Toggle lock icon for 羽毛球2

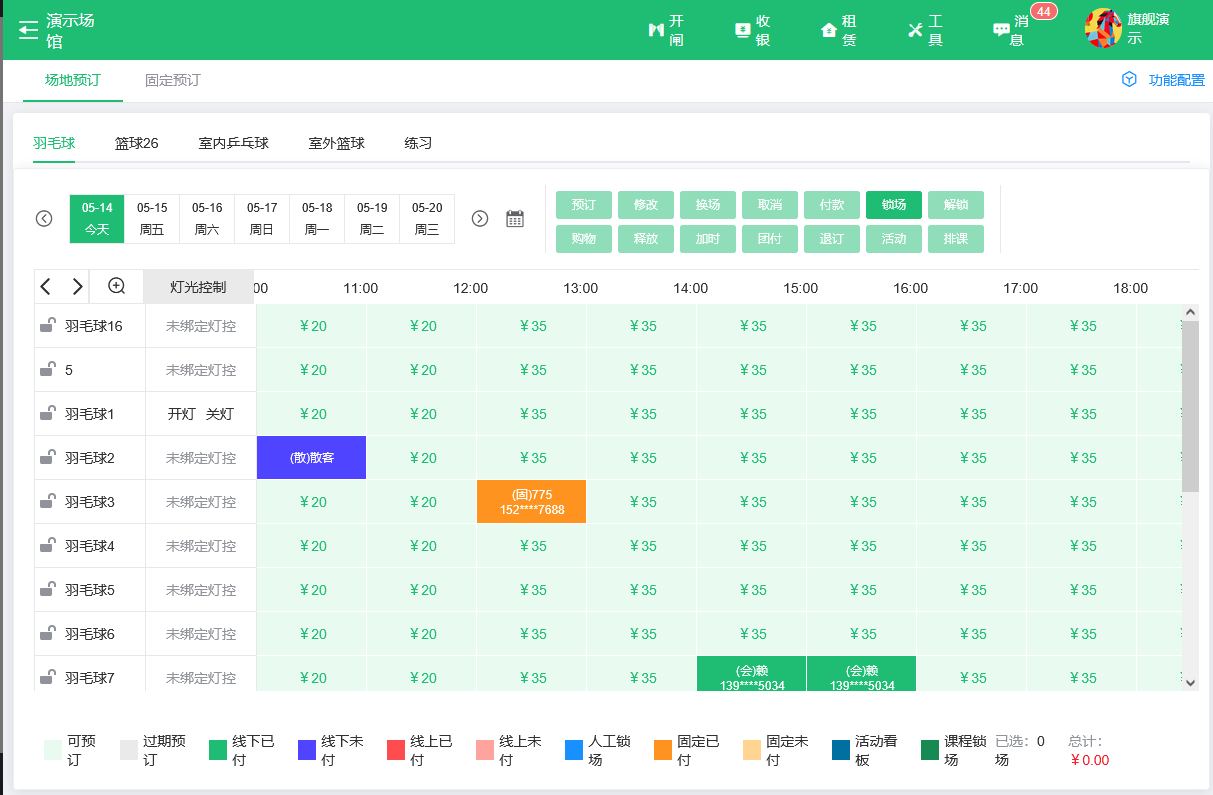pyautogui.click(x=47, y=457)
